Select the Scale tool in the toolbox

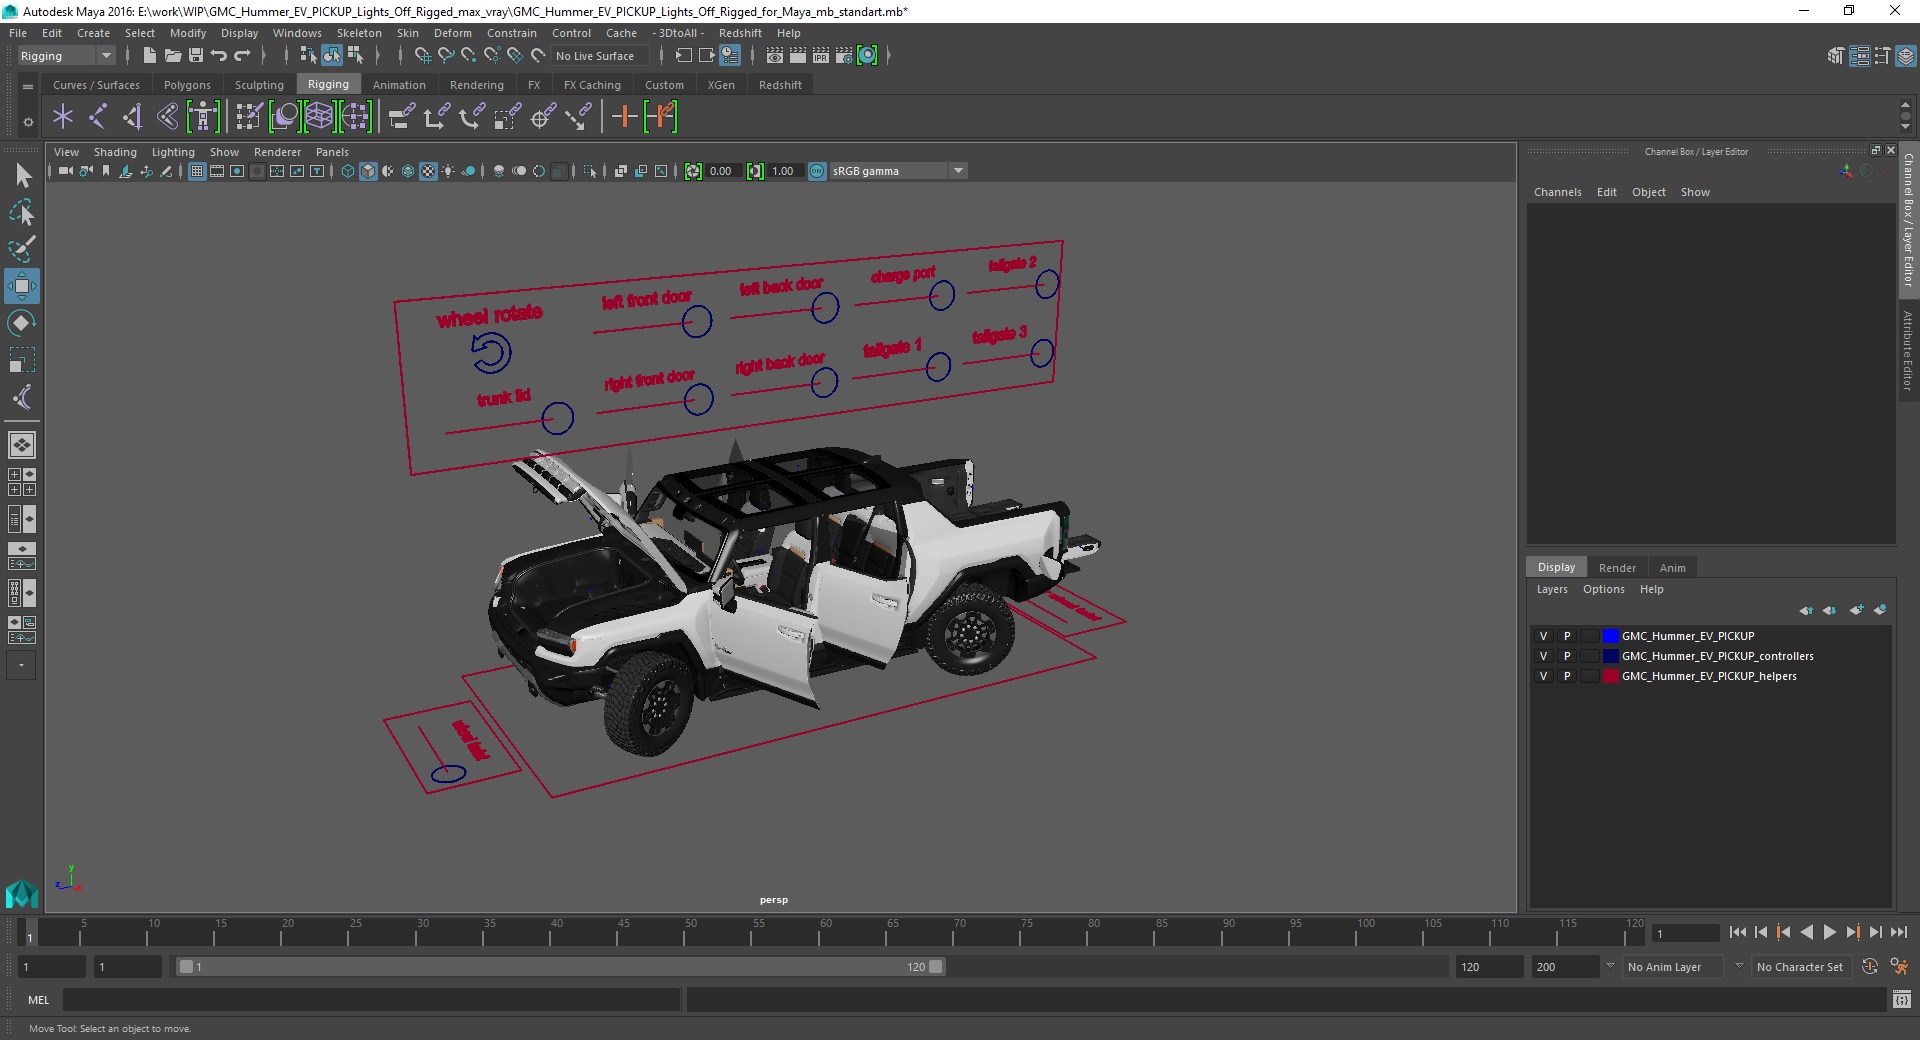[22, 360]
